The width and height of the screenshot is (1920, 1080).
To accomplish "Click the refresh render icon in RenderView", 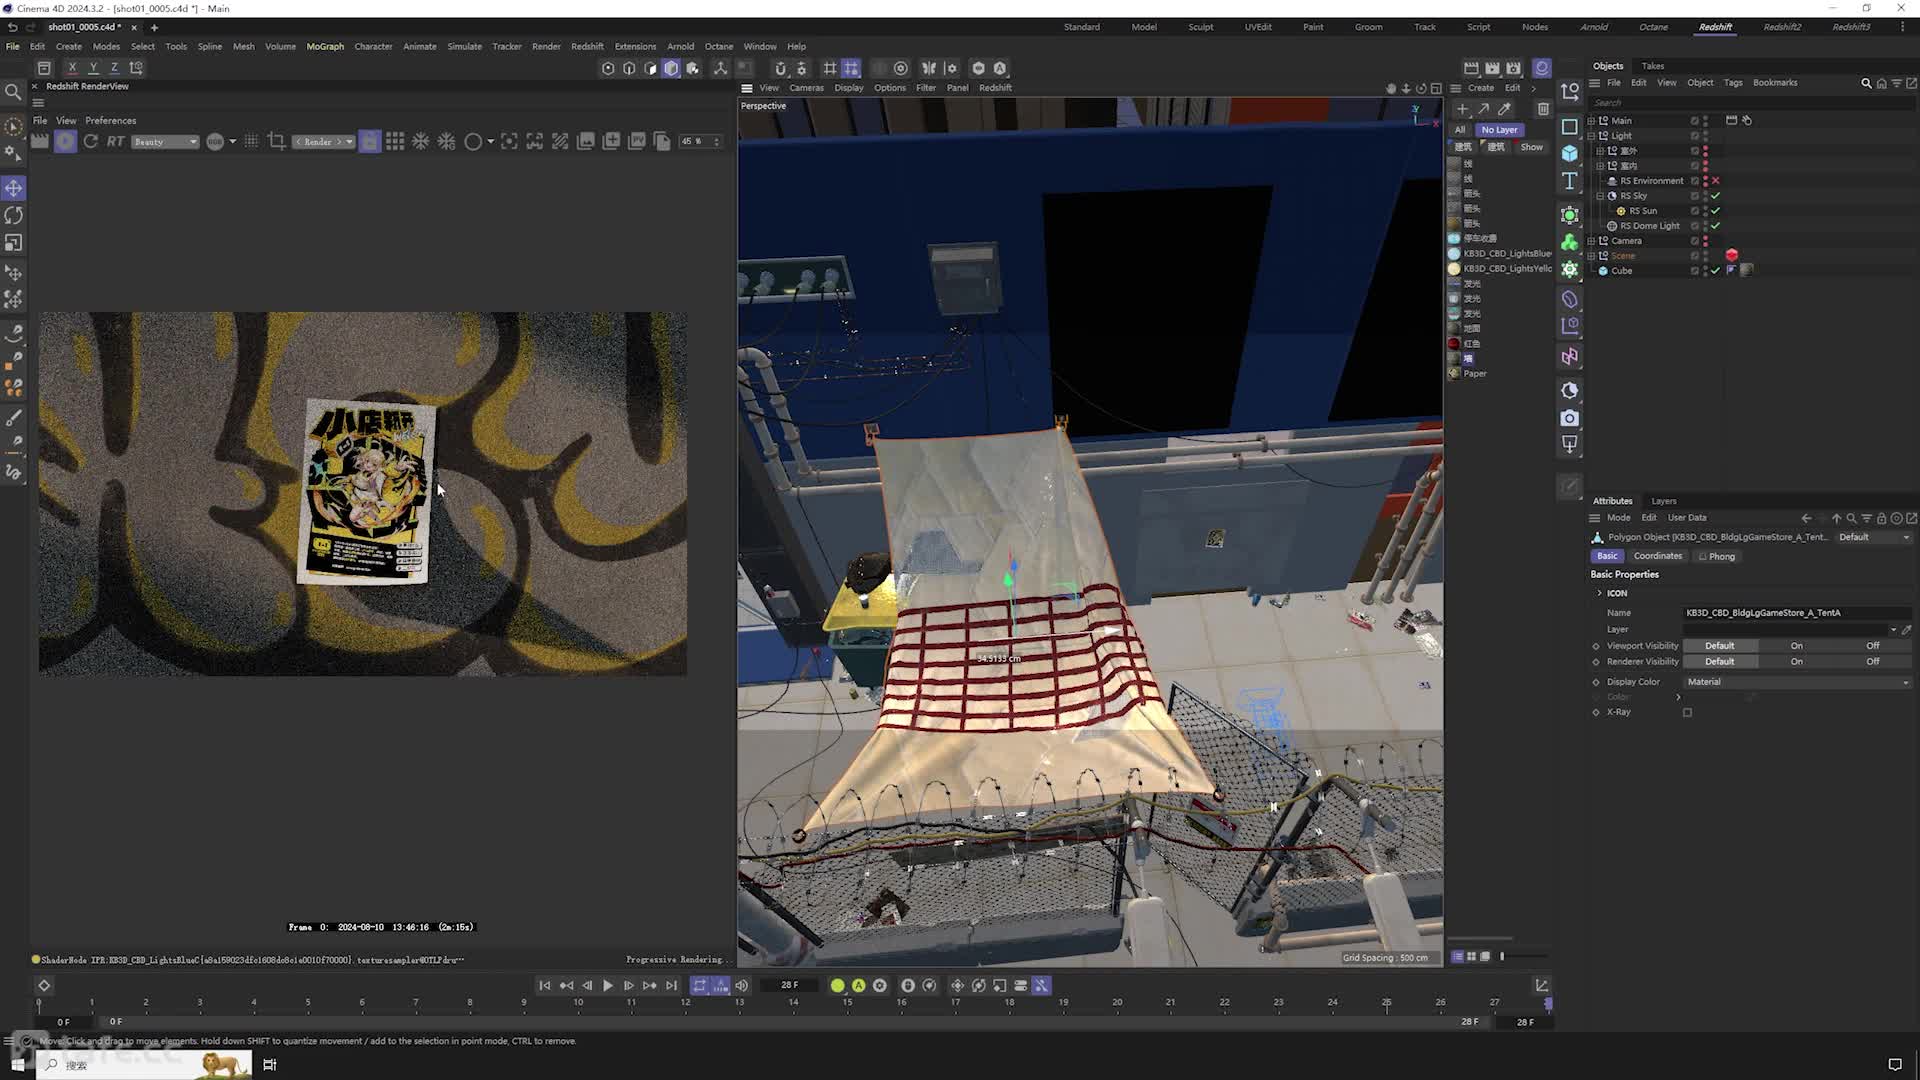I will point(91,141).
